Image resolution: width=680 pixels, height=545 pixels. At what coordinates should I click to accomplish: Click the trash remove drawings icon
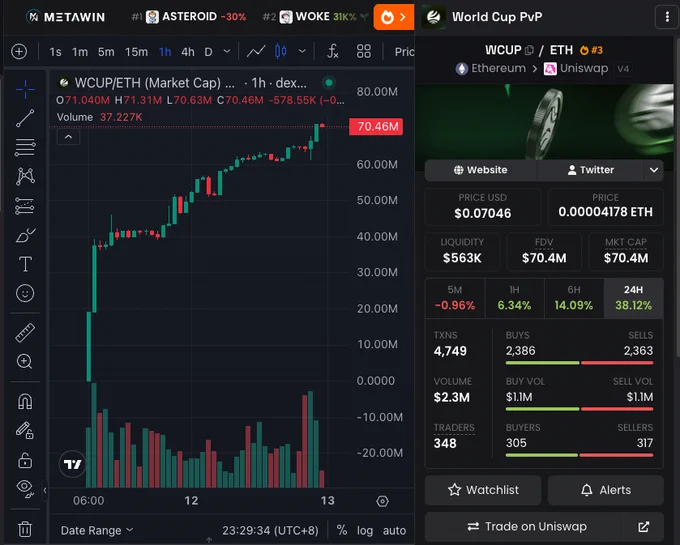point(25,529)
